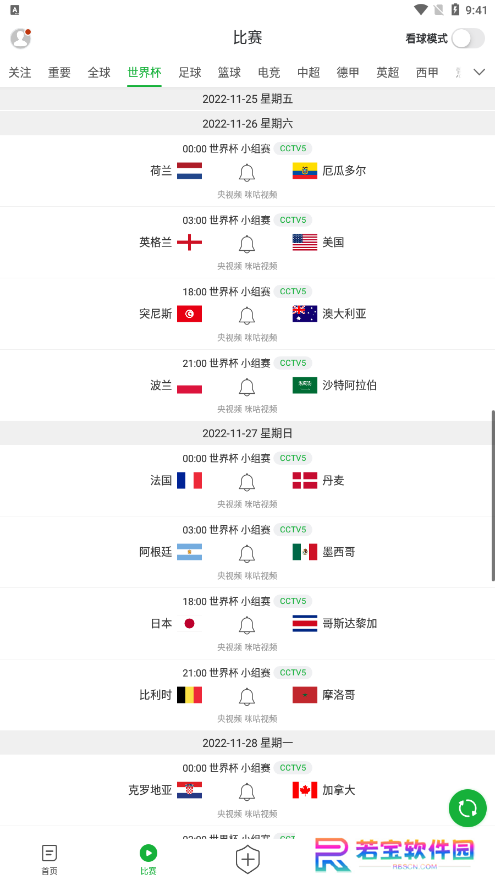Click the vertical scrollbar thumb on right
Screen dimensions: 495x880
pyautogui.click(x=493, y=495)
